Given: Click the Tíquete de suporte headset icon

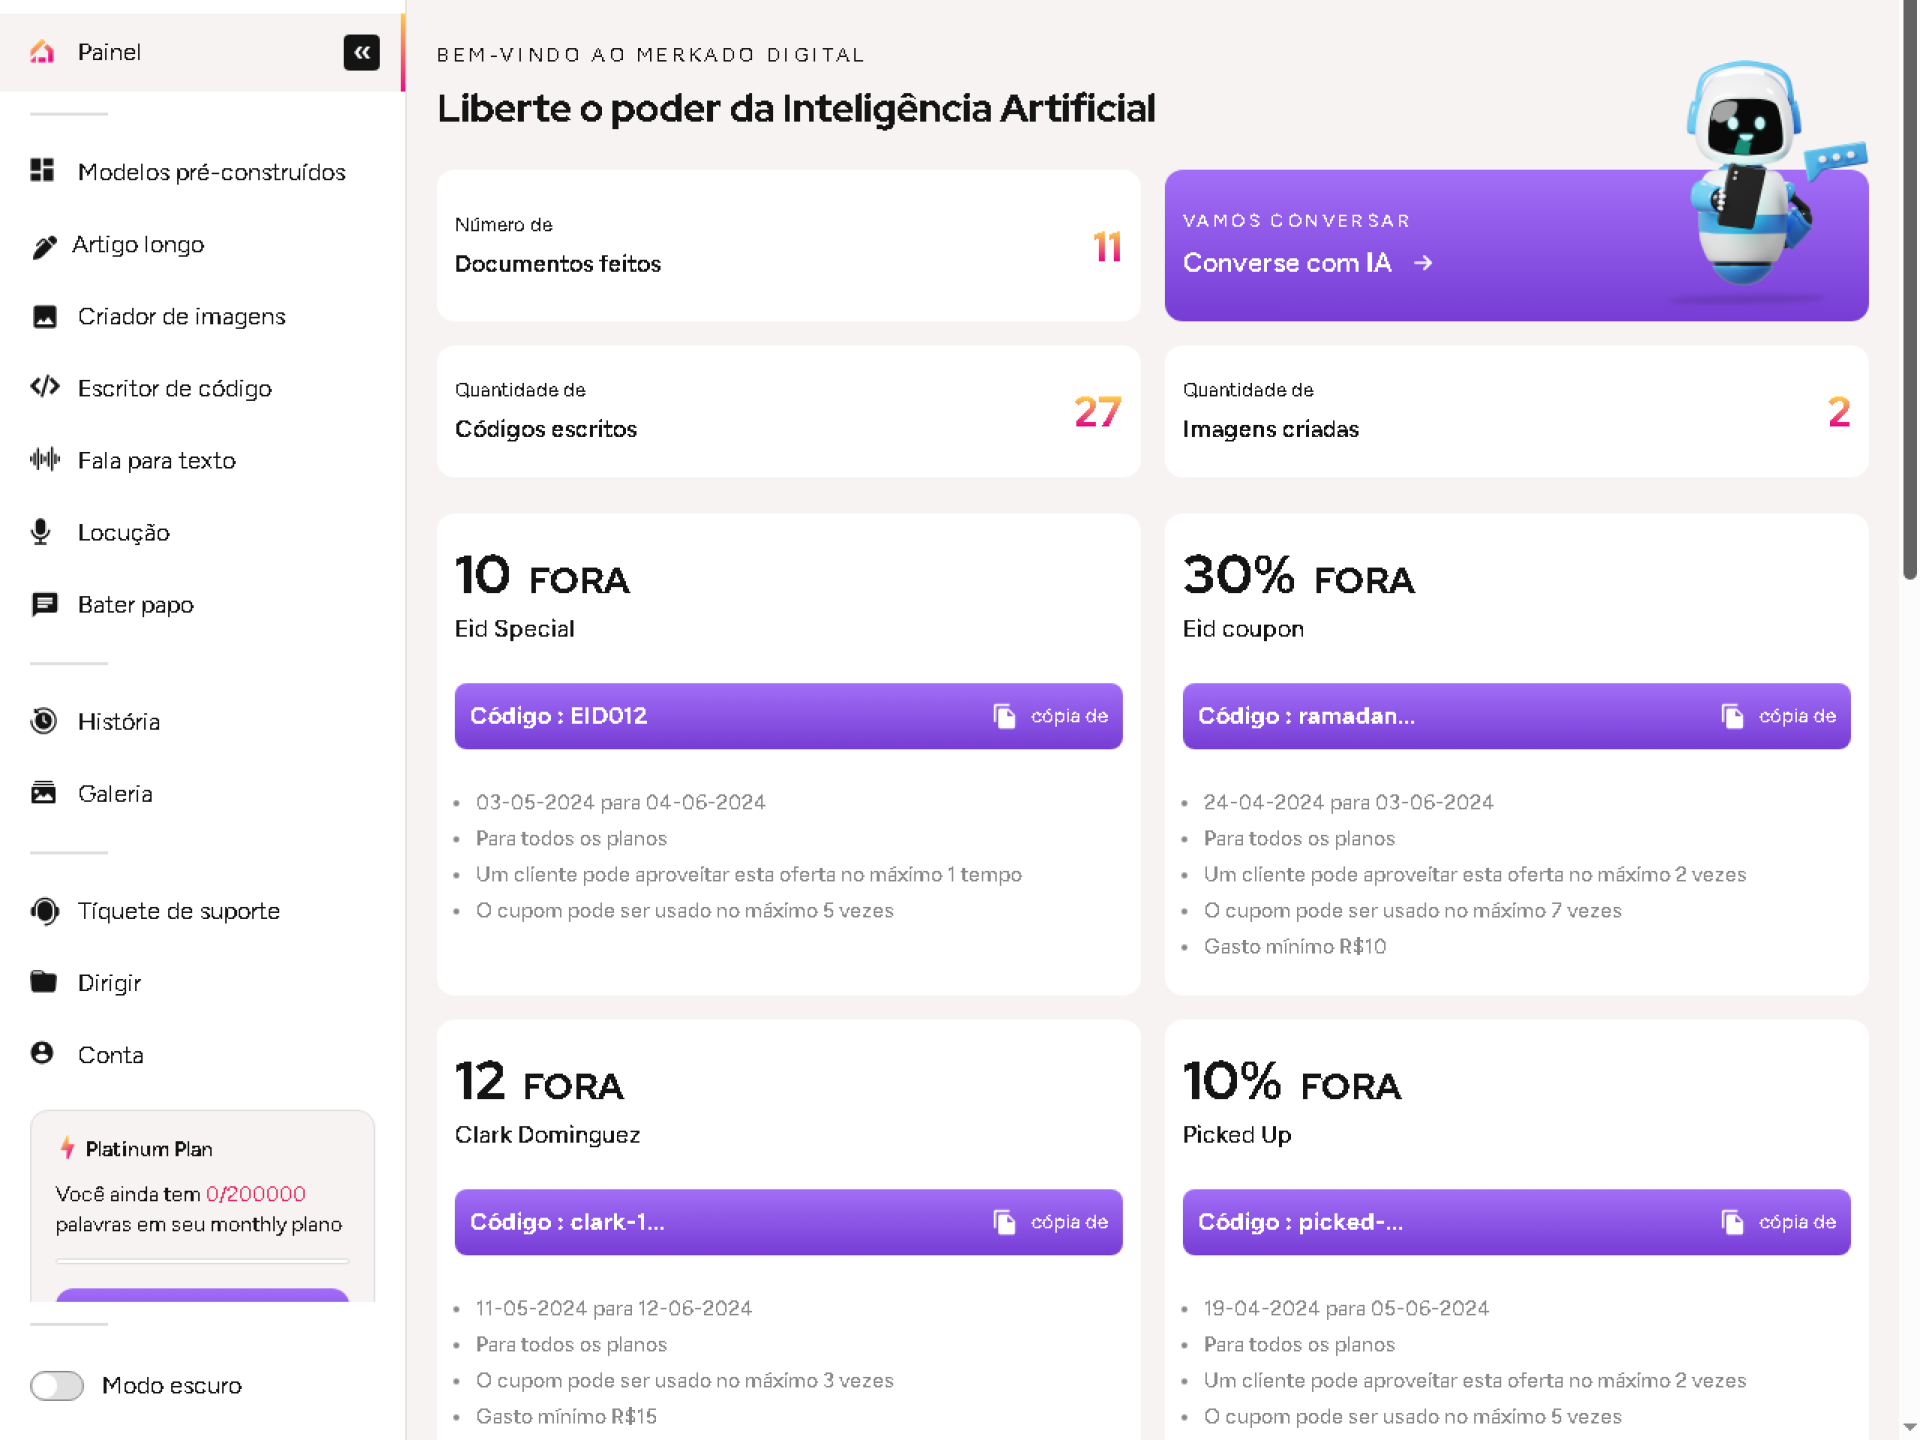Looking at the screenshot, I should [44, 911].
